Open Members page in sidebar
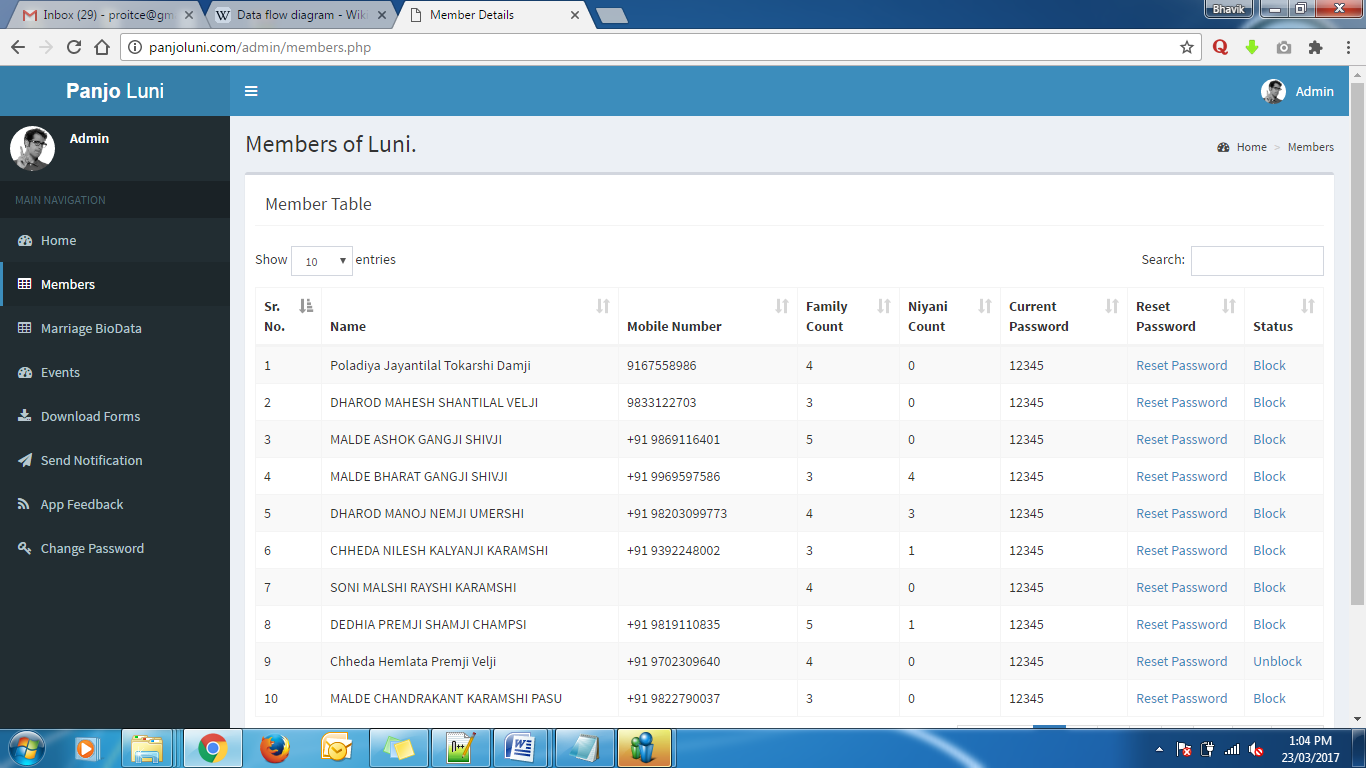 point(115,284)
